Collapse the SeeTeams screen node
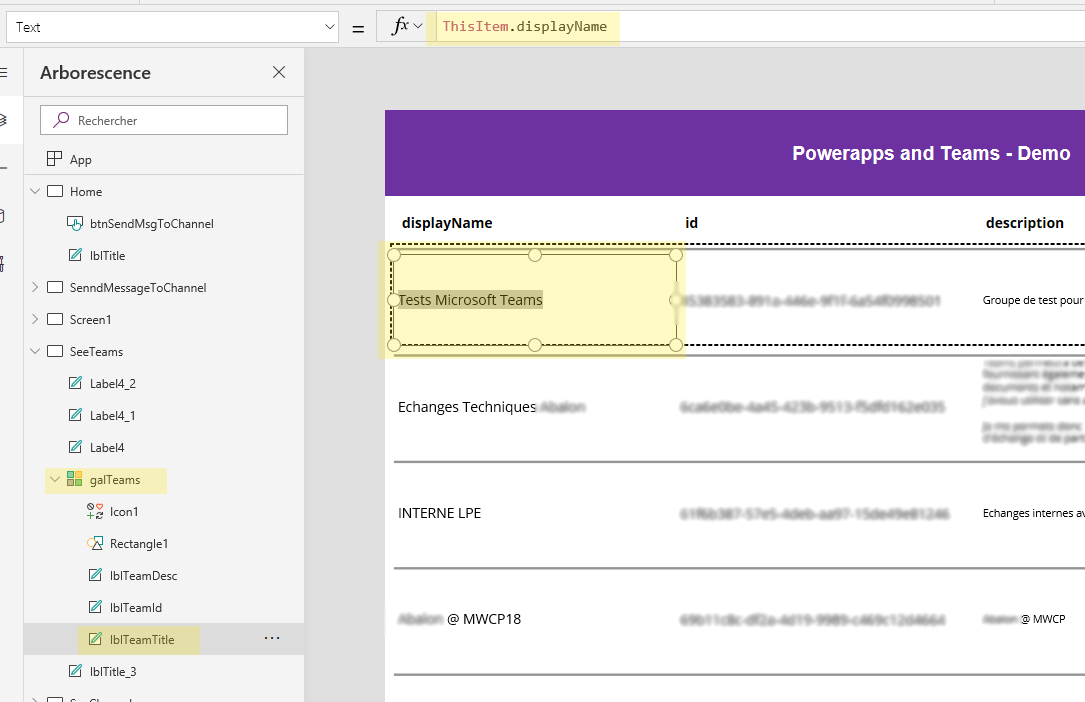This screenshot has height=702, width=1085. (x=36, y=351)
